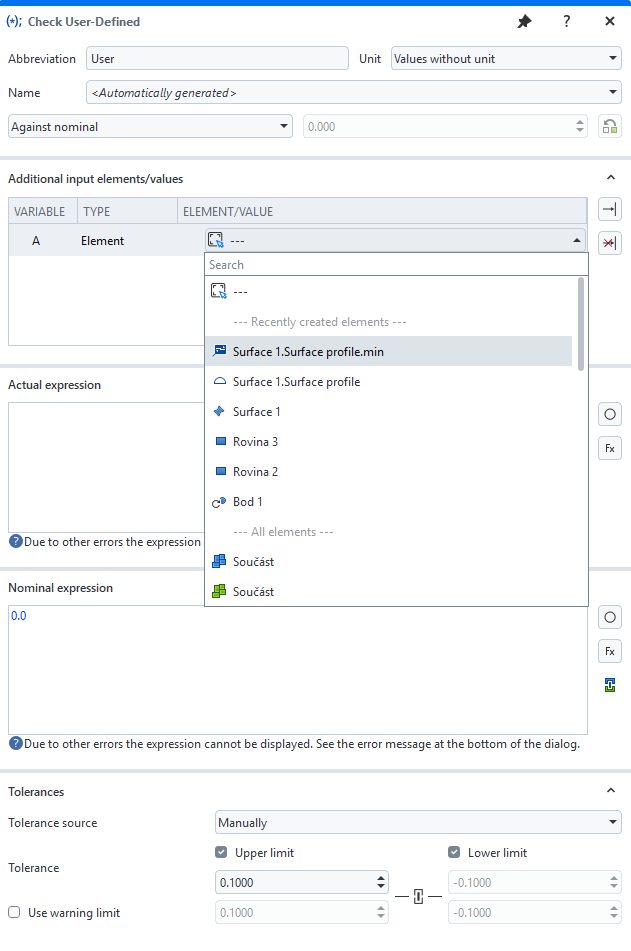Uncheck the Lower limit checkbox
The width and height of the screenshot is (631, 951).
pyautogui.click(x=455, y=853)
